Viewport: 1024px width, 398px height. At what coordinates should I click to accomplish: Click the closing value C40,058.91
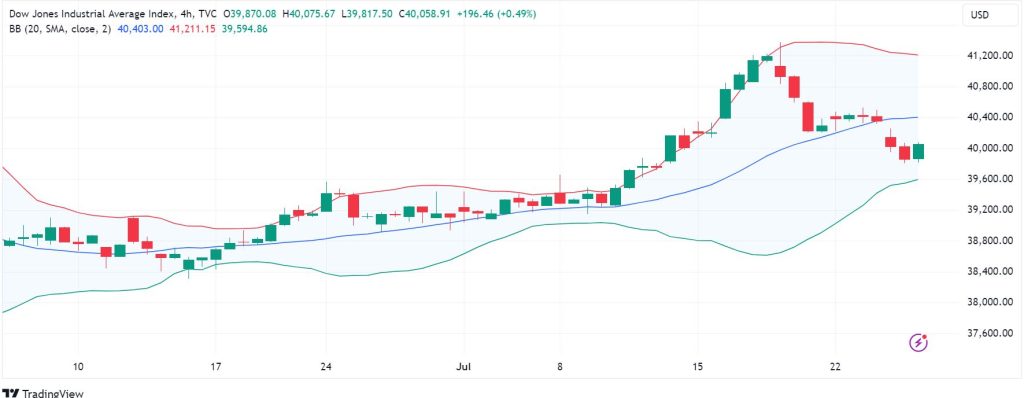(422, 13)
